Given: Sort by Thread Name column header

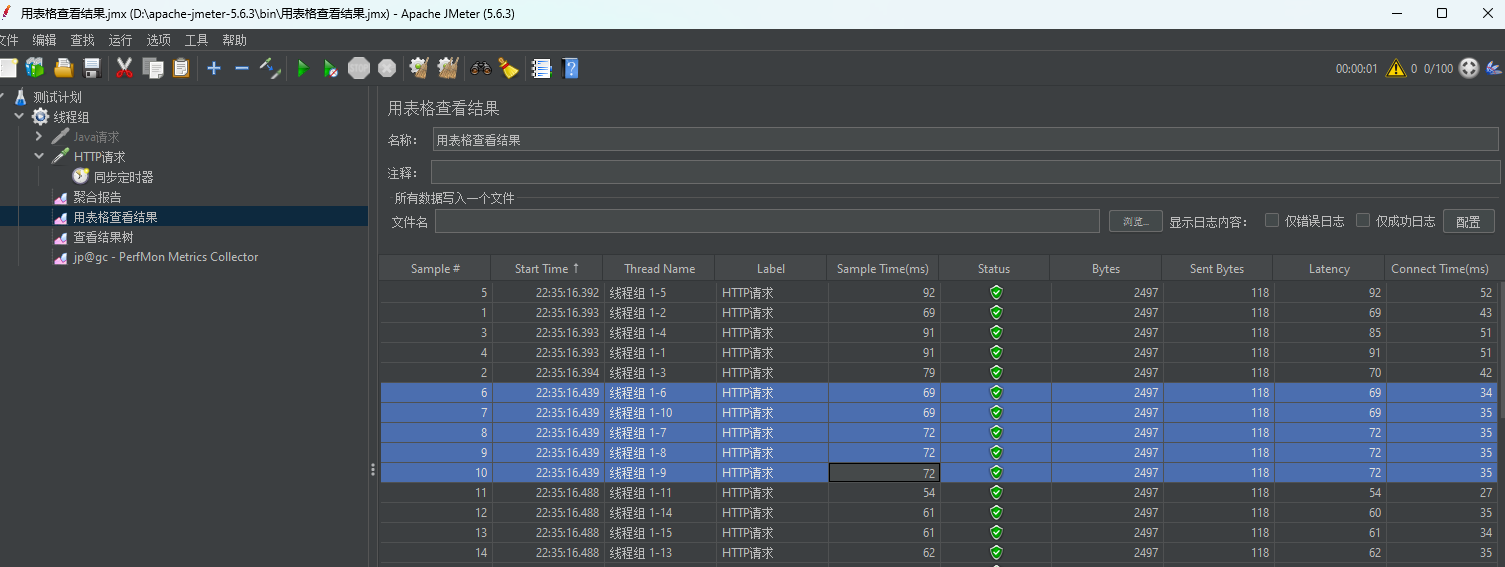Looking at the screenshot, I should (659, 268).
